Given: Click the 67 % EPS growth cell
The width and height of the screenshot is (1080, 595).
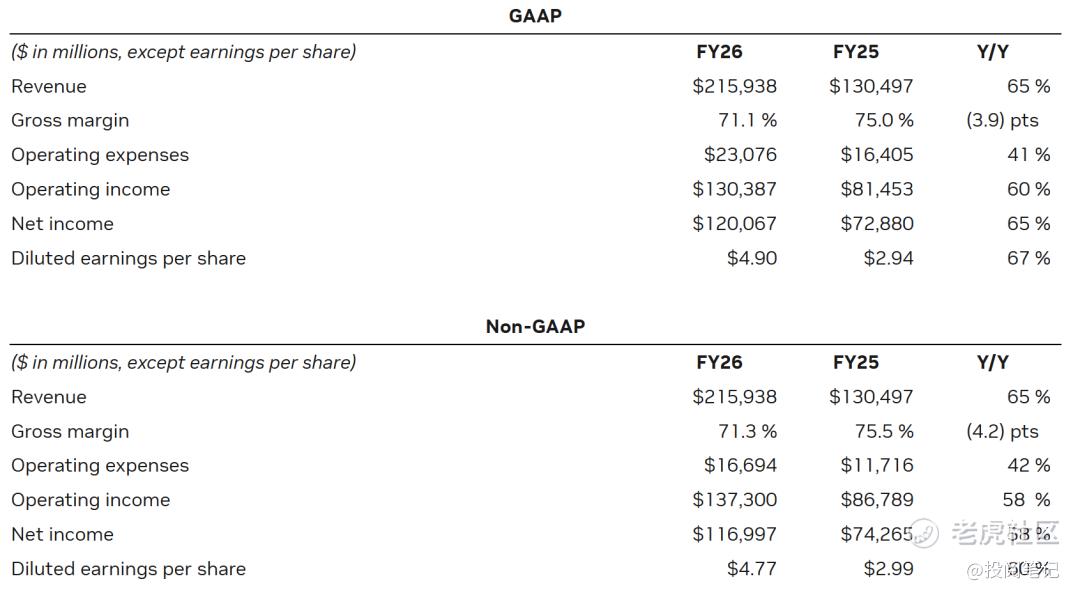Looking at the screenshot, I should click(x=1028, y=258).
